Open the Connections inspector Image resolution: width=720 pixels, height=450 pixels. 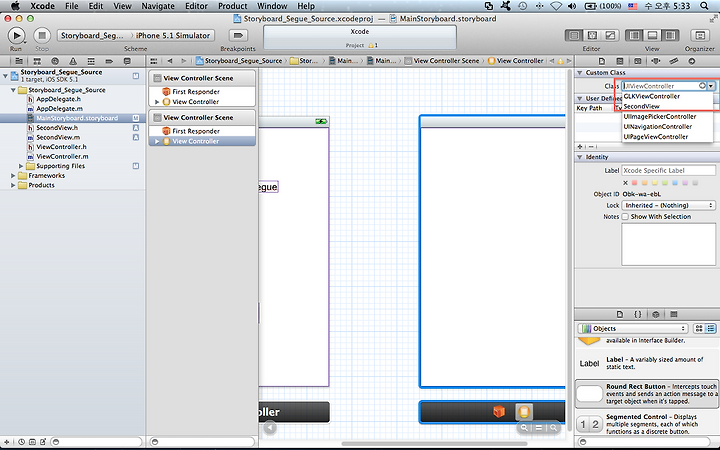point(692,61)
